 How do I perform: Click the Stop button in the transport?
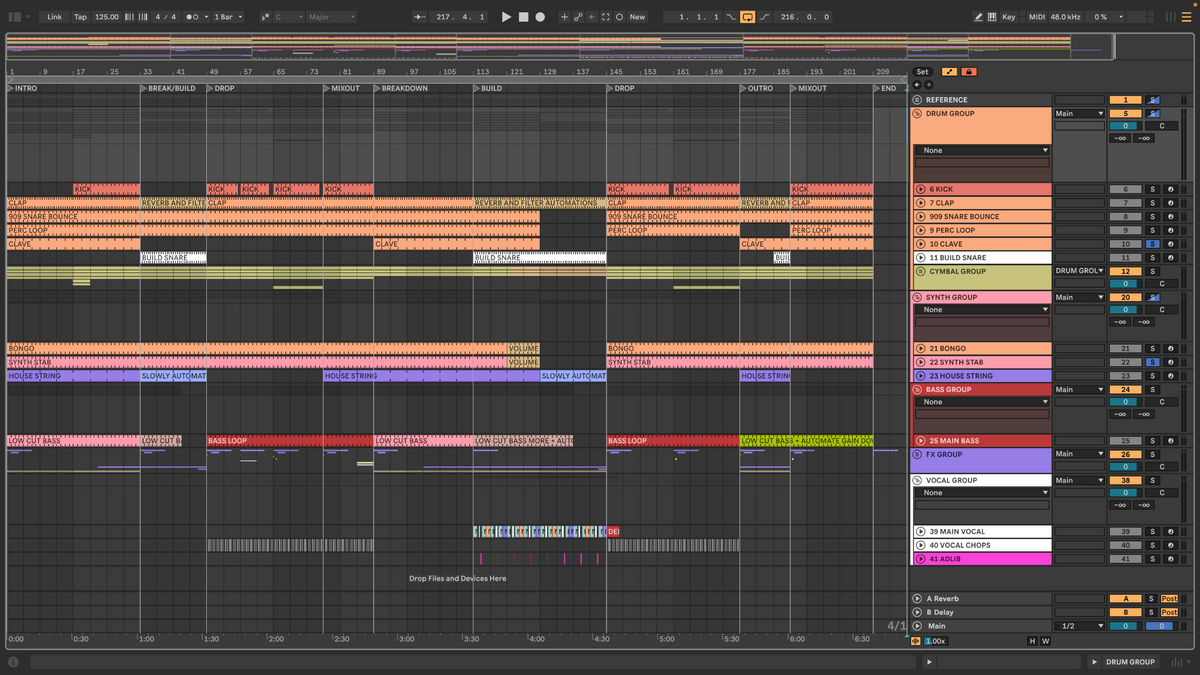click(523, 17)
